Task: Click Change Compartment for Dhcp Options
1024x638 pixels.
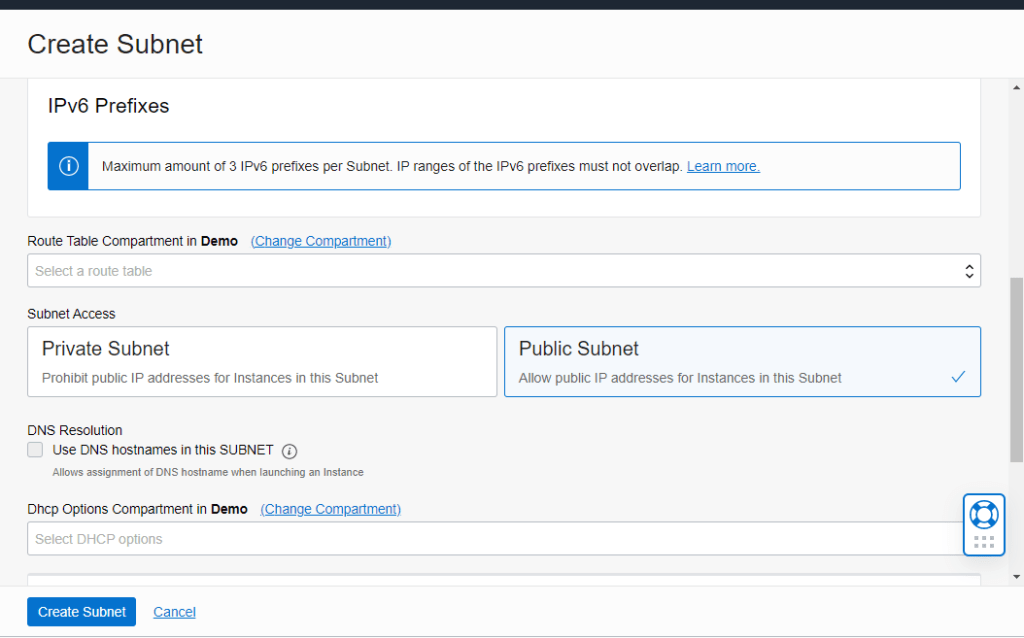Action: coord(330,509)
